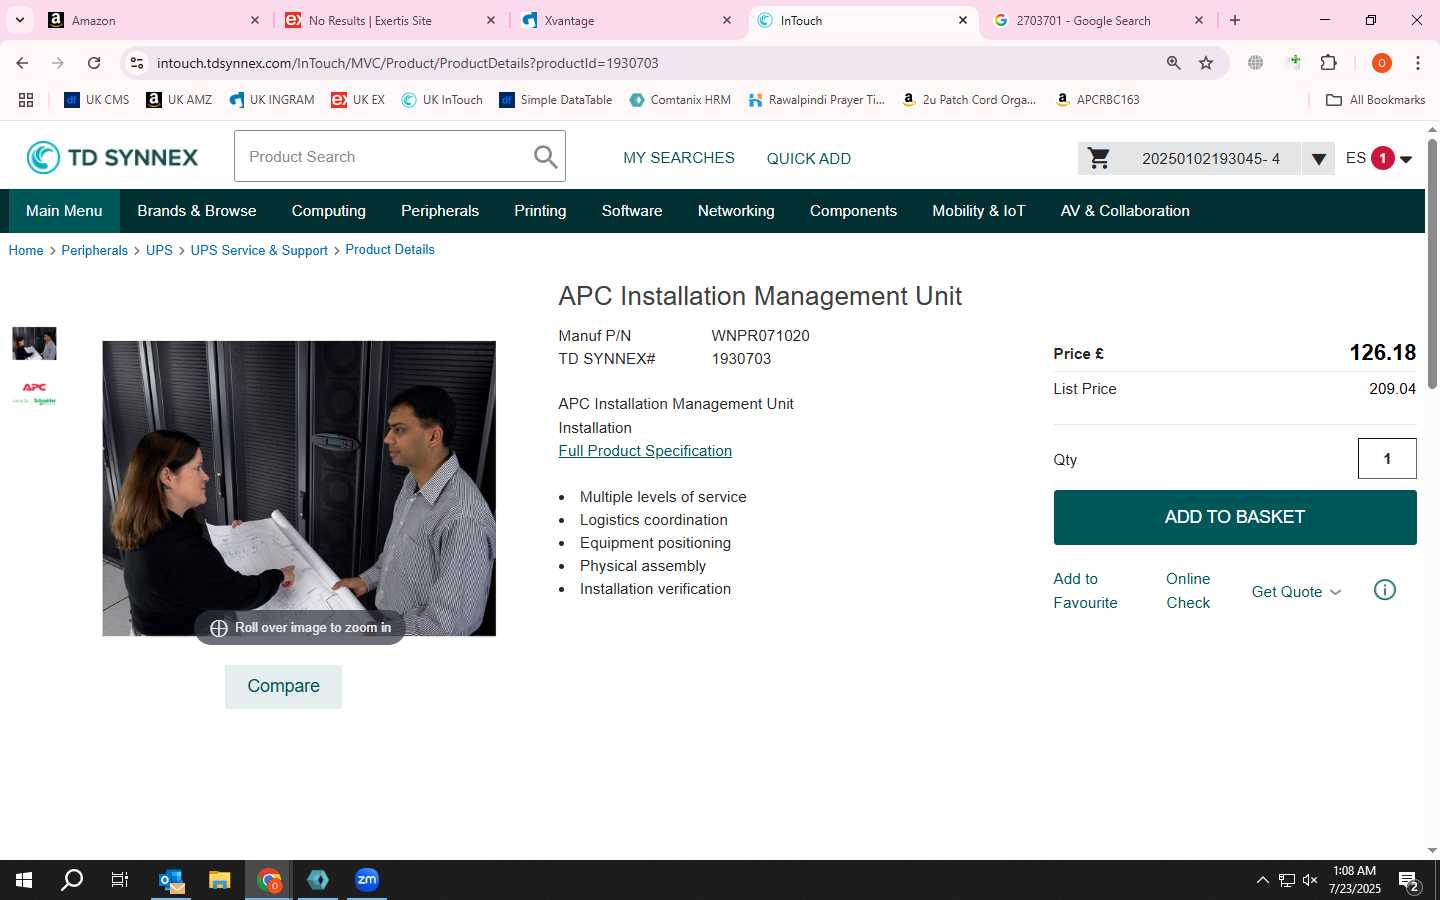The image size is (1440, 900).
Task: Expand the basket dropdown arrow
Action: (x=1318, y=158)
